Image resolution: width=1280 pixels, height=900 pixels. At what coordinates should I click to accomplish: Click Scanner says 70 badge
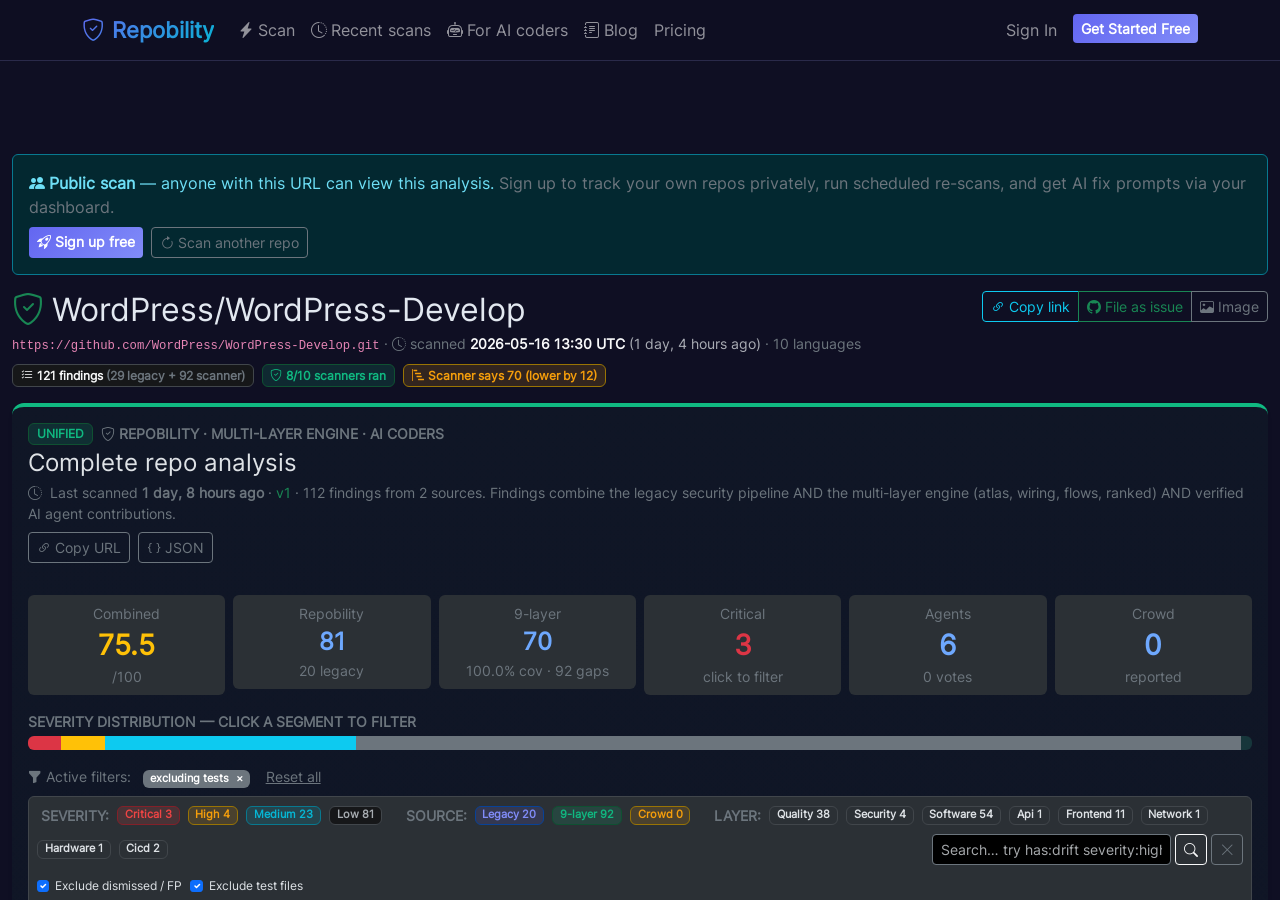[x=504, y=375]
